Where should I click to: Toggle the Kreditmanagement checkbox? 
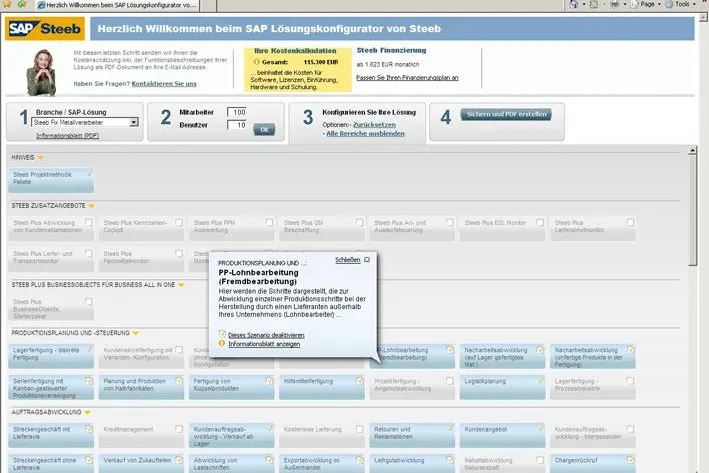179,429
